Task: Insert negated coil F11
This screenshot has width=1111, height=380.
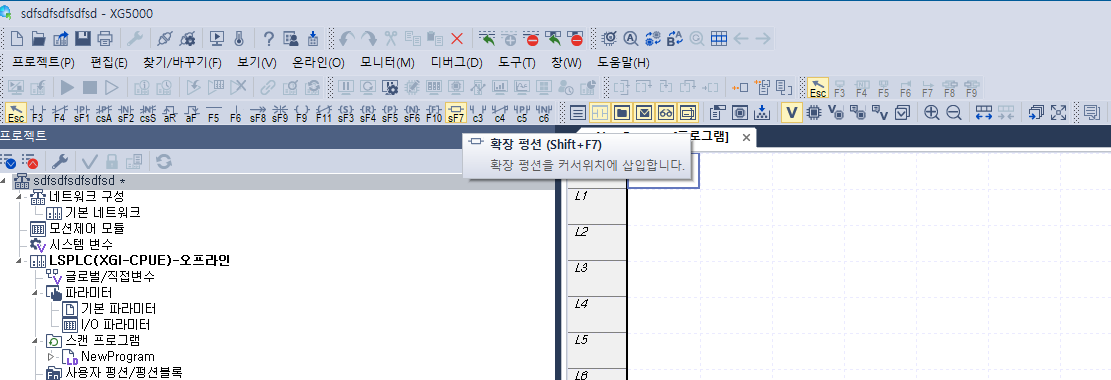Action: [324, 112]
